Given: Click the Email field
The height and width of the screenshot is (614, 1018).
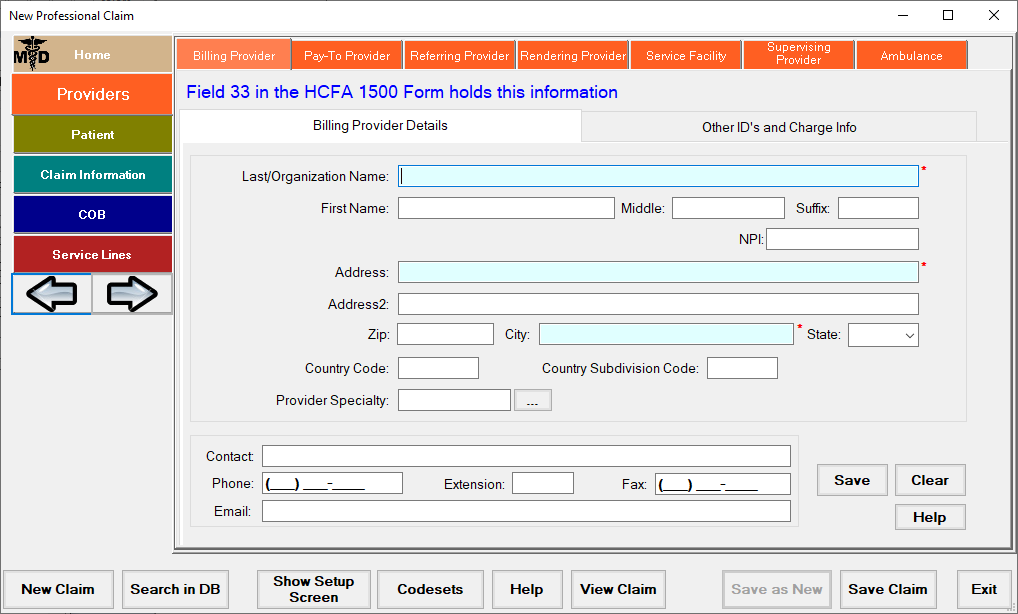Looking at the screenshot, I should [527, 511].
